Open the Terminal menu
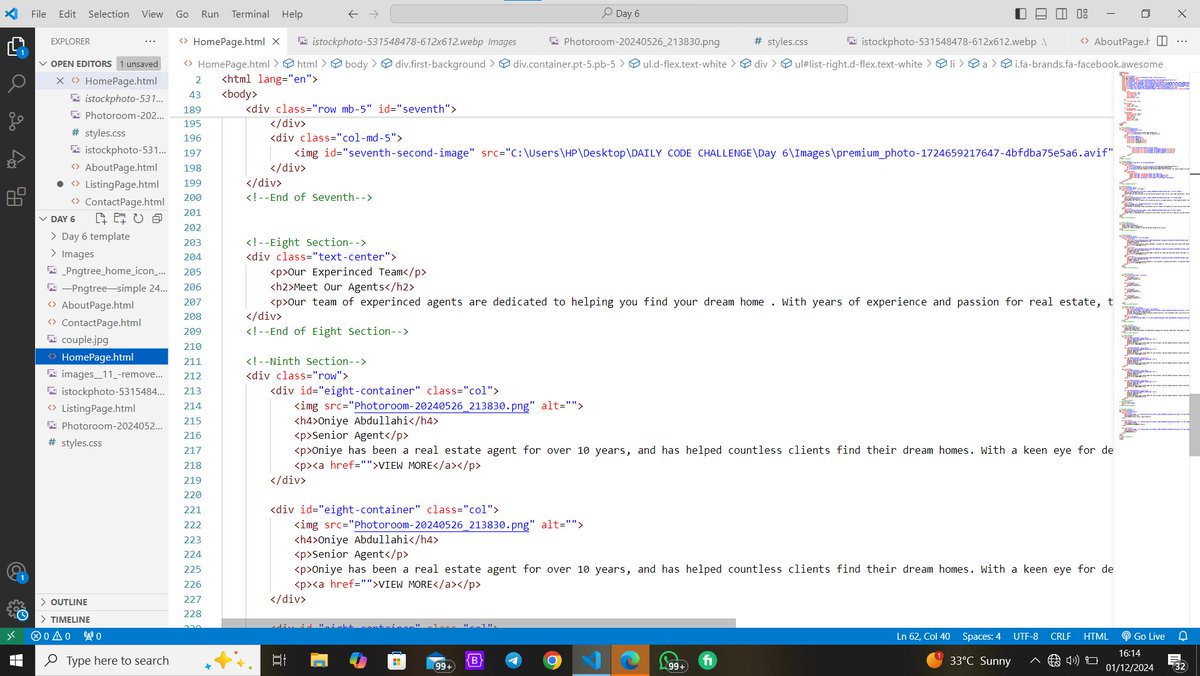This screenshot has height=676, width=1200. (250, 14)
